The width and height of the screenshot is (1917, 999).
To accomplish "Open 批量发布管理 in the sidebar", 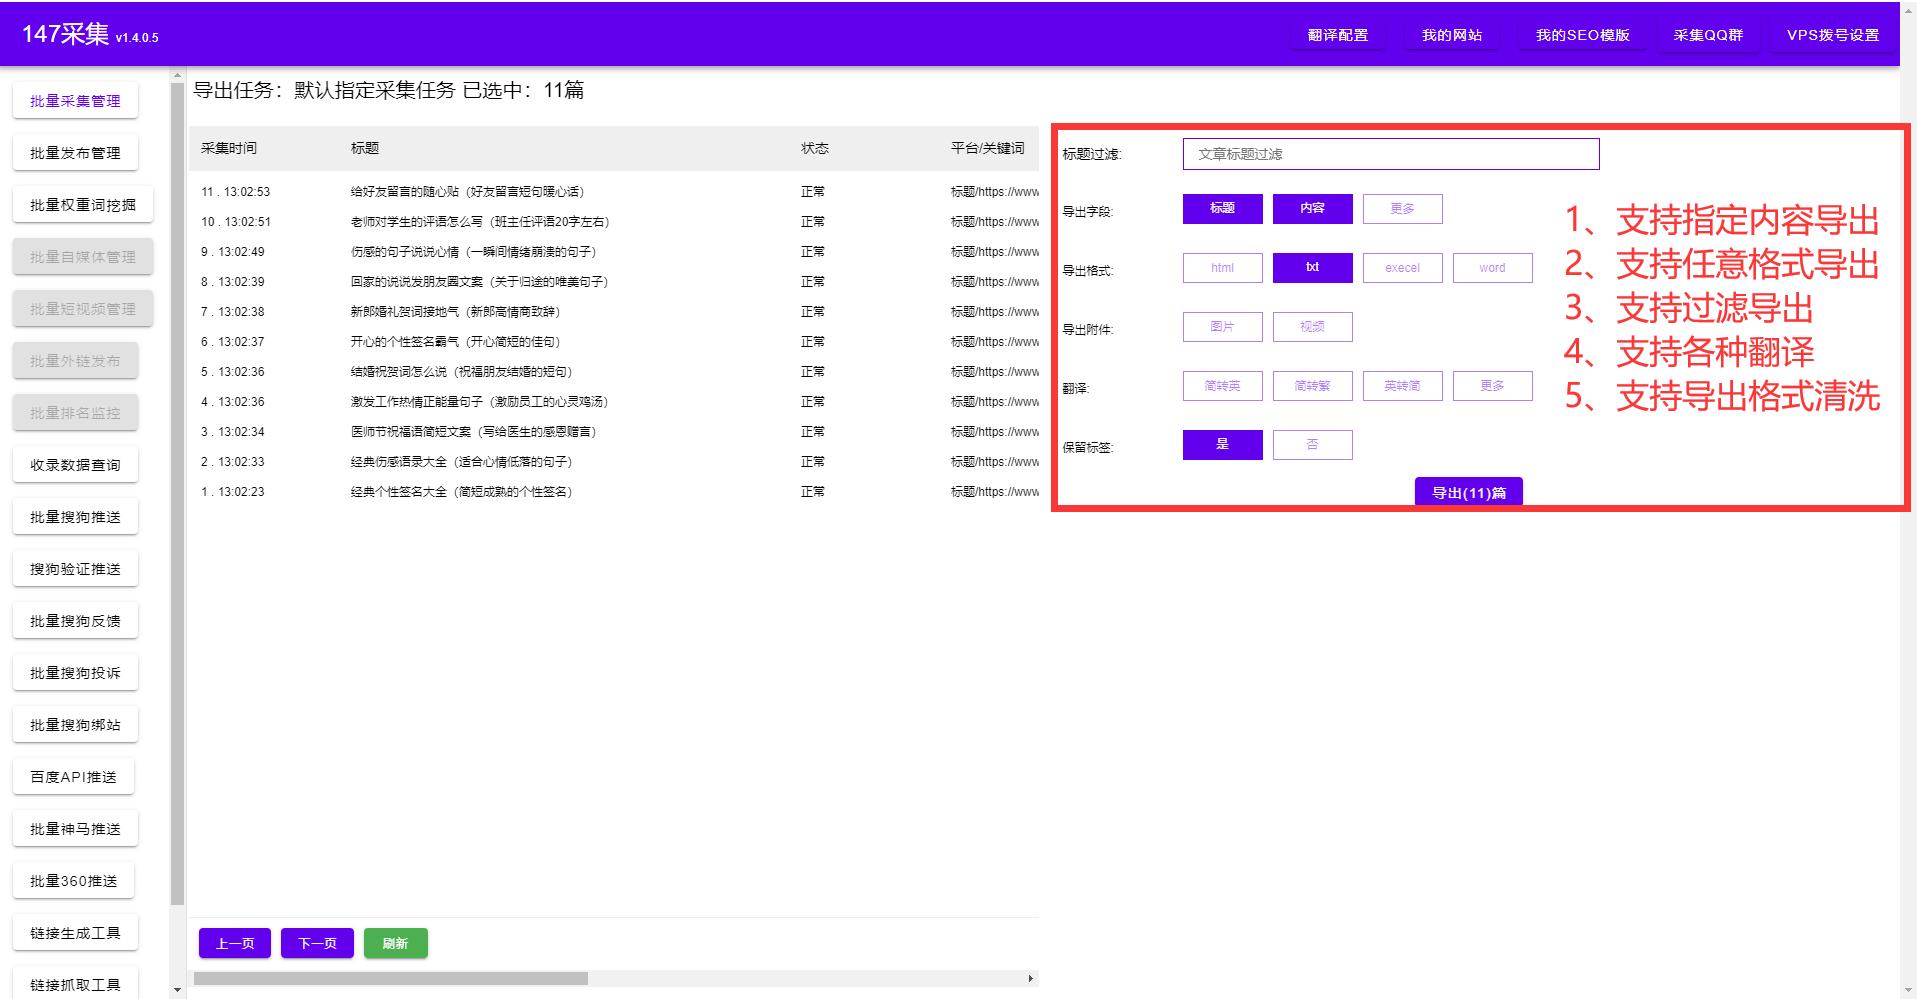I will pos(75,152).
